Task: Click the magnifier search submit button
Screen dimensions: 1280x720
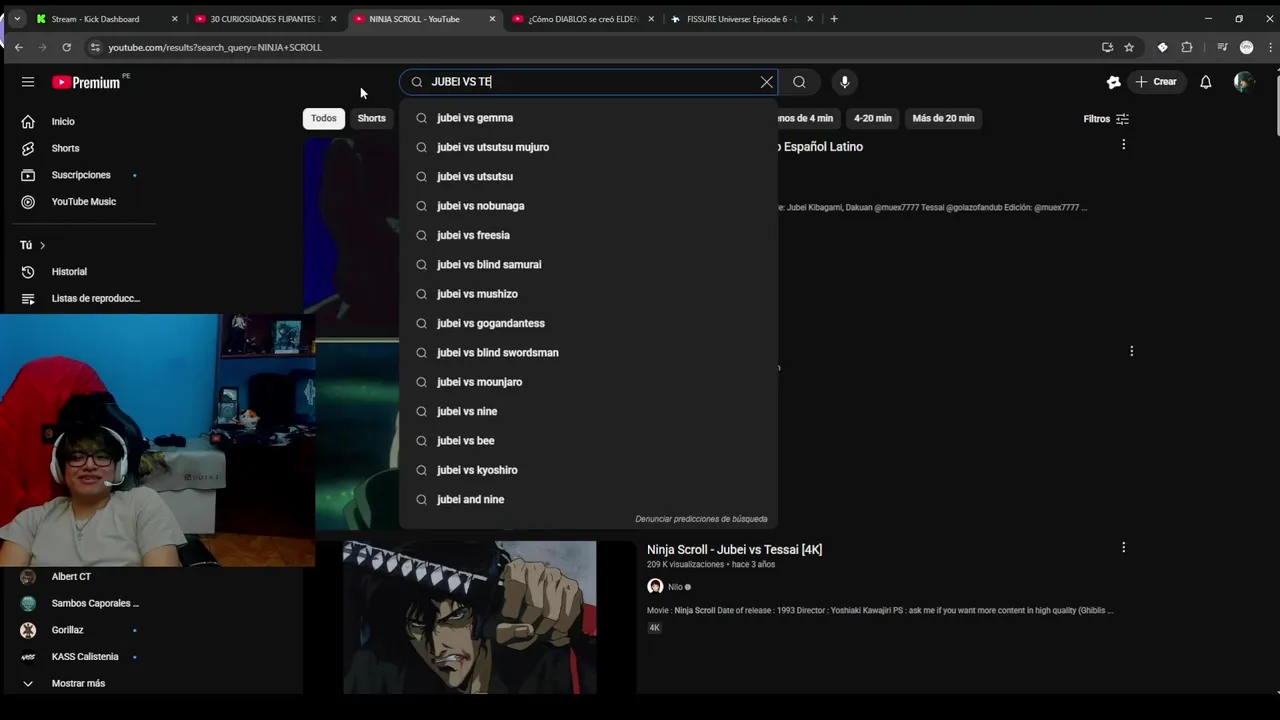Action: pos(799,82)
